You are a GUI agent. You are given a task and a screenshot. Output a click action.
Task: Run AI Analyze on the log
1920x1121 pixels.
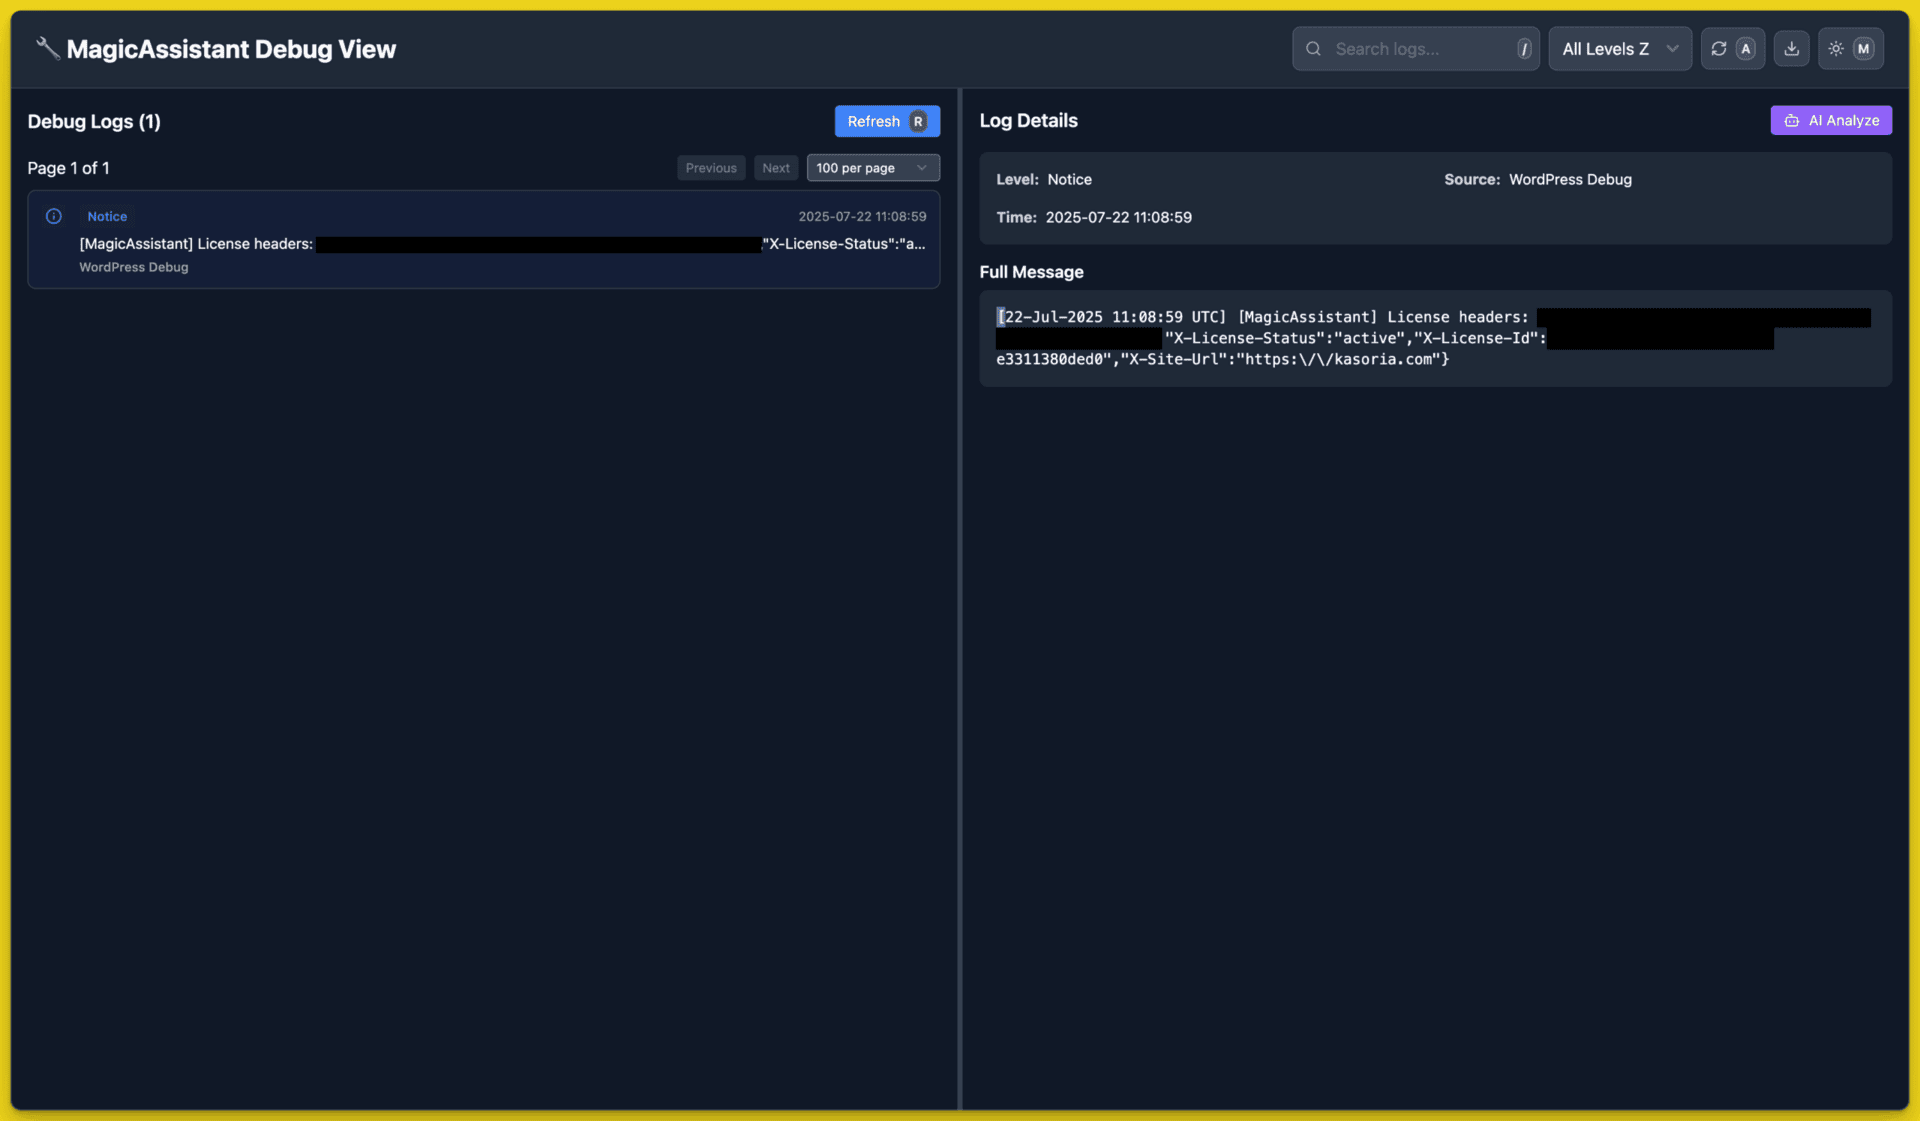point(1830,121)
